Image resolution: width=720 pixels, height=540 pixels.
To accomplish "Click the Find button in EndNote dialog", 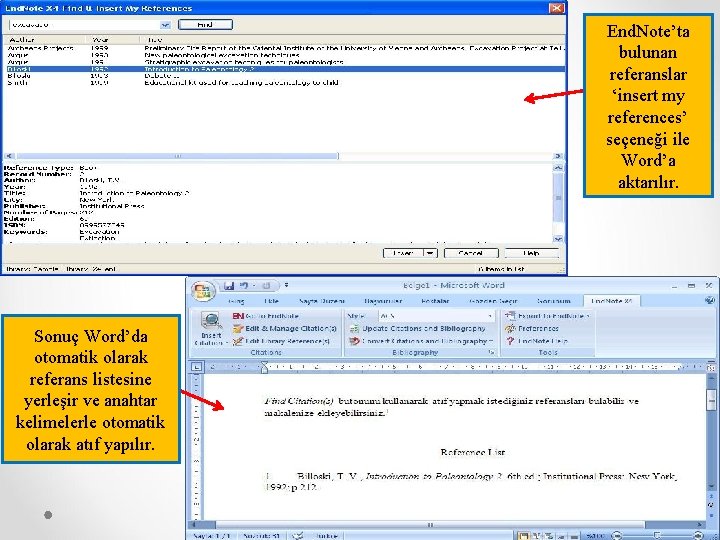I will click(205, 24).
